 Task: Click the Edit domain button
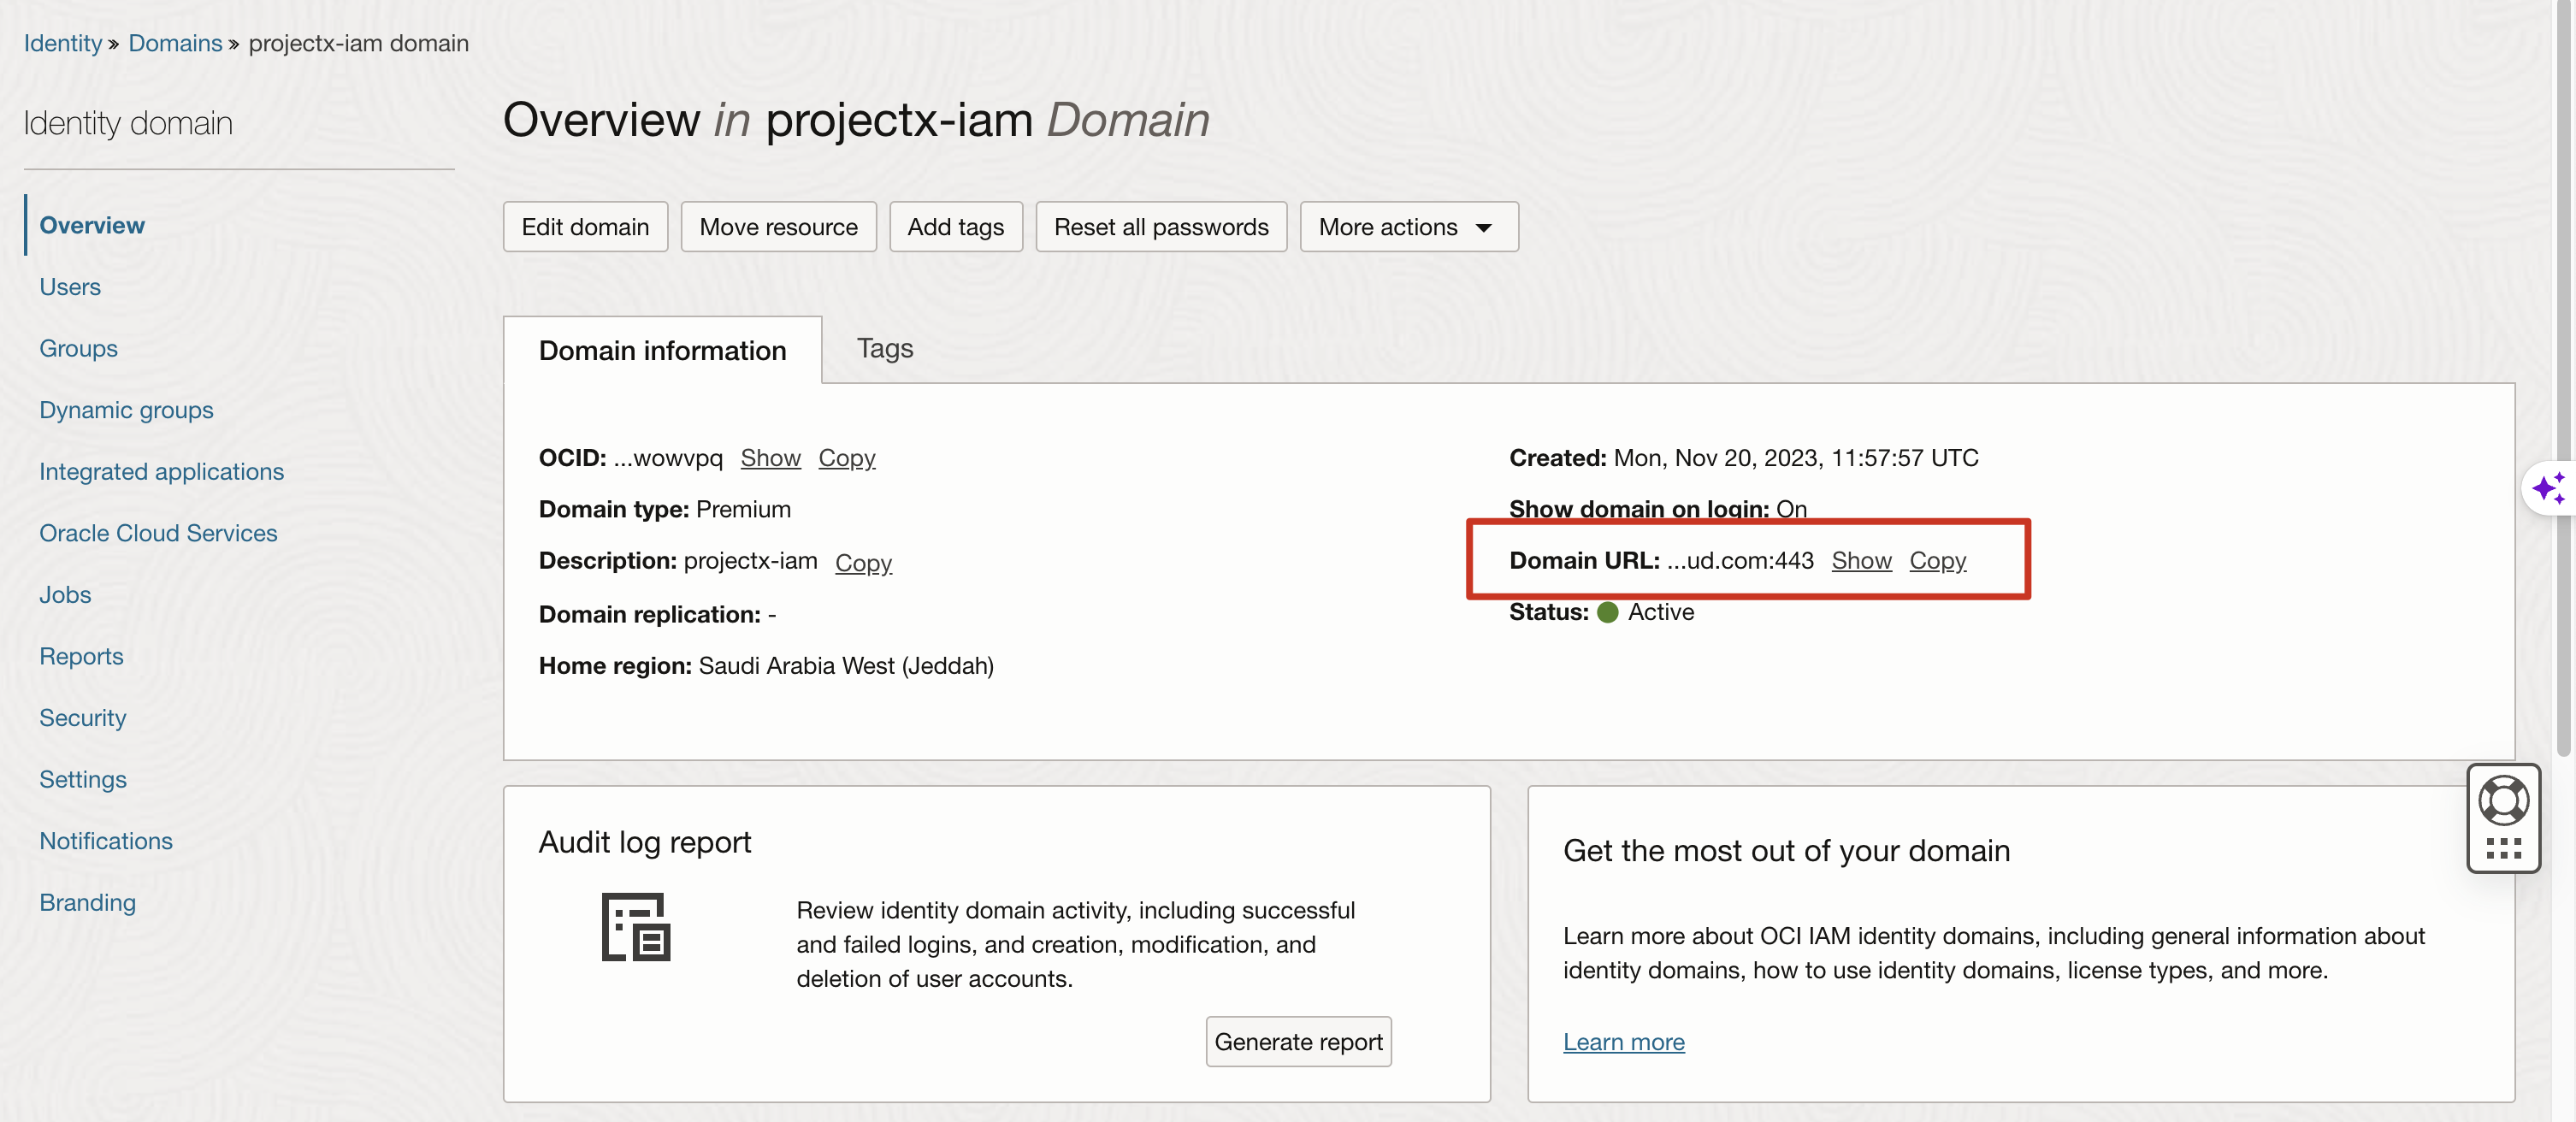click(x=585, y=227)
